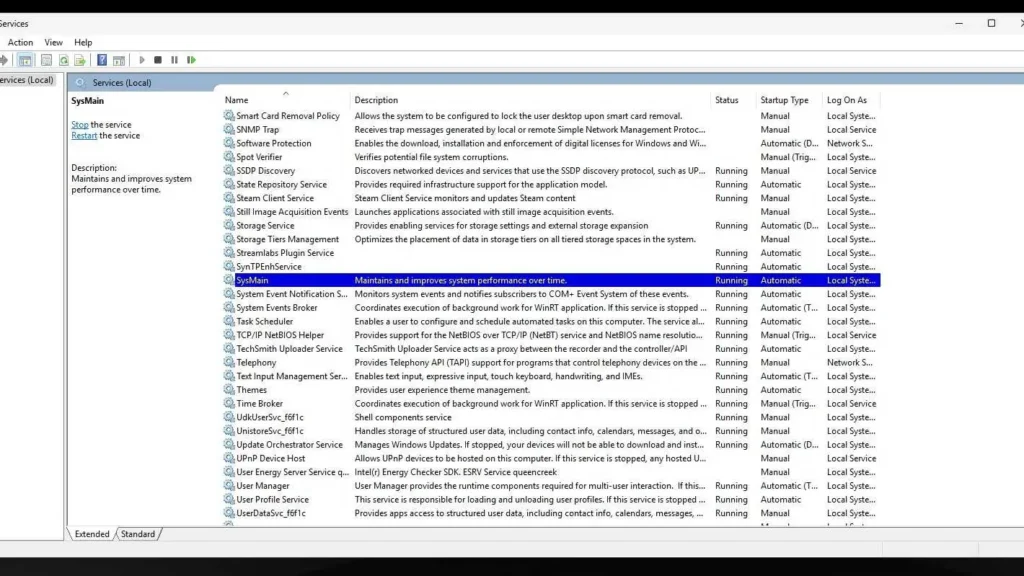Click the gear icon beside SysMain

coord(229,280)
